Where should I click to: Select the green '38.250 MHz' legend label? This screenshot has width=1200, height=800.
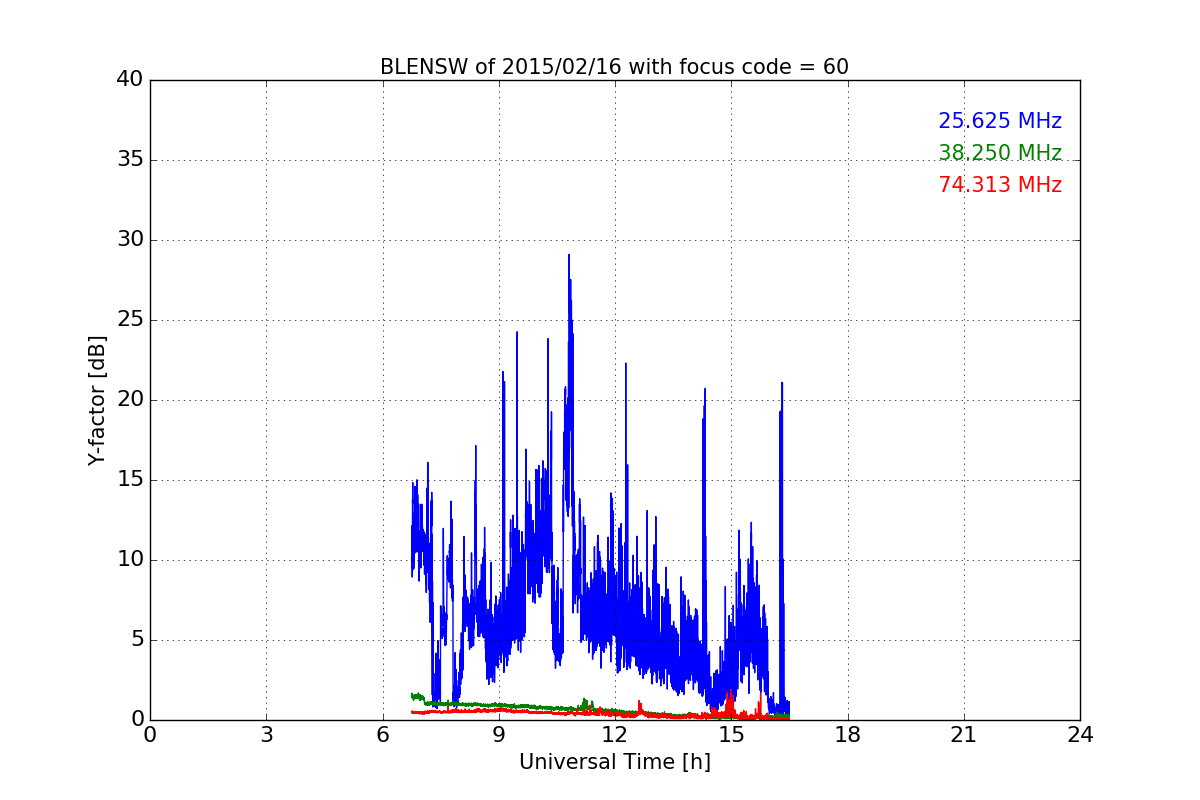1000,153
